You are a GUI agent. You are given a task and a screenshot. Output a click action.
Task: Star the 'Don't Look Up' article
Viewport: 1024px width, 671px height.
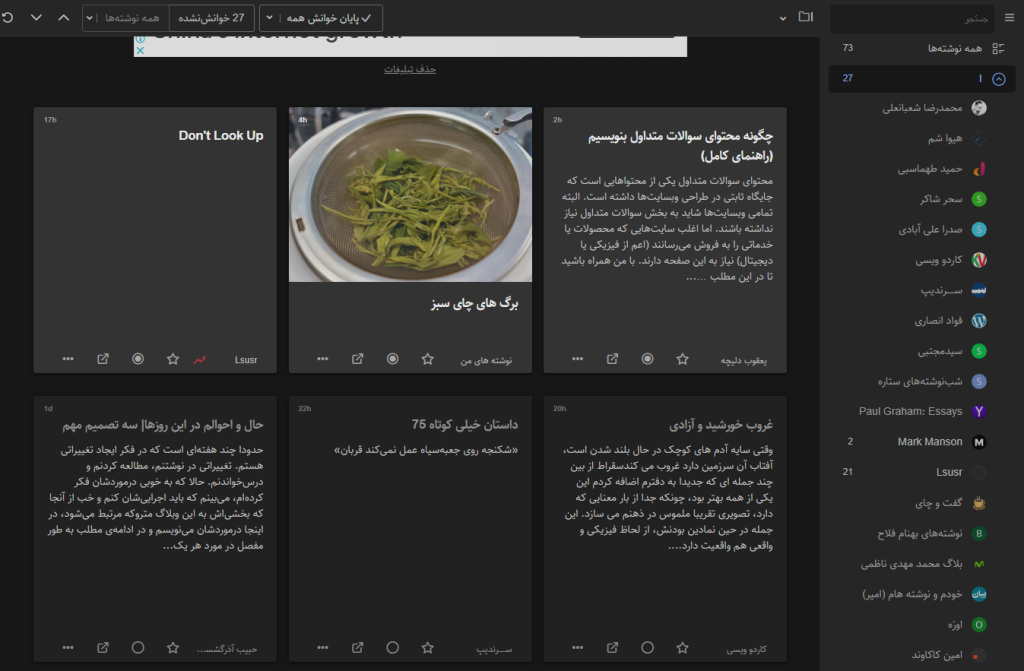(173, 359)
